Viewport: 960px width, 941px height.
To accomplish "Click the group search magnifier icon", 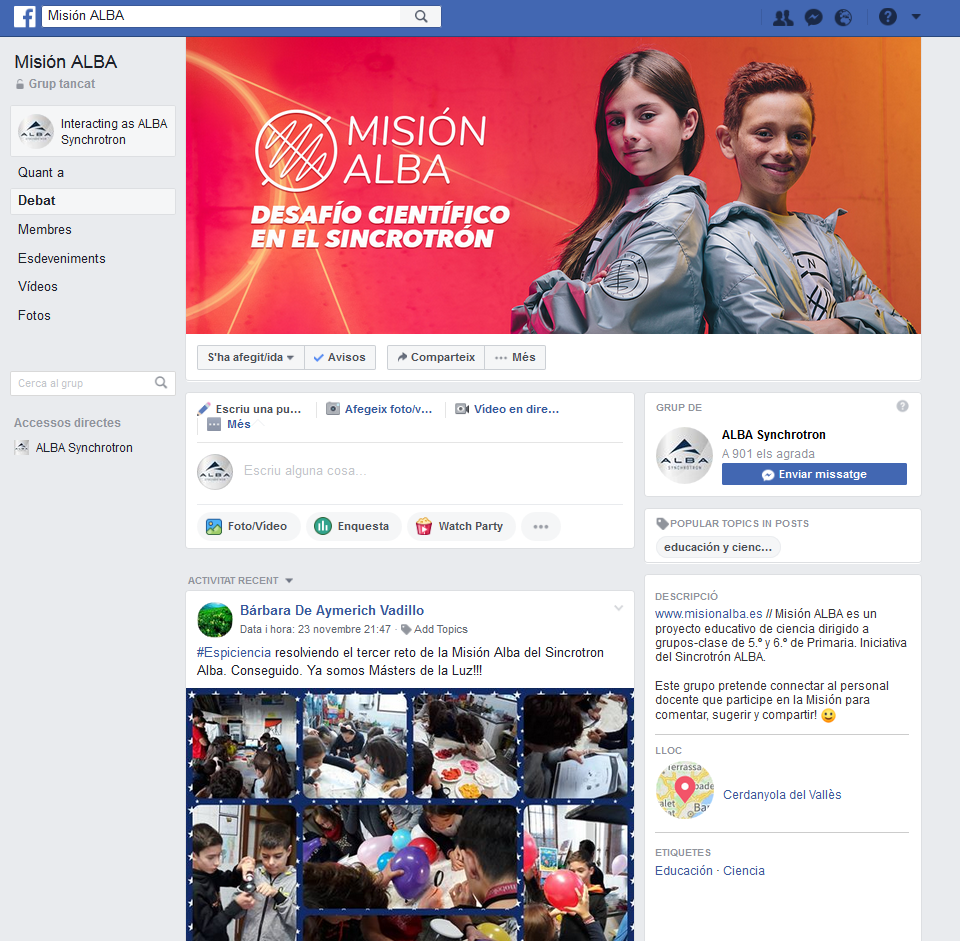I will coord(161,383).
